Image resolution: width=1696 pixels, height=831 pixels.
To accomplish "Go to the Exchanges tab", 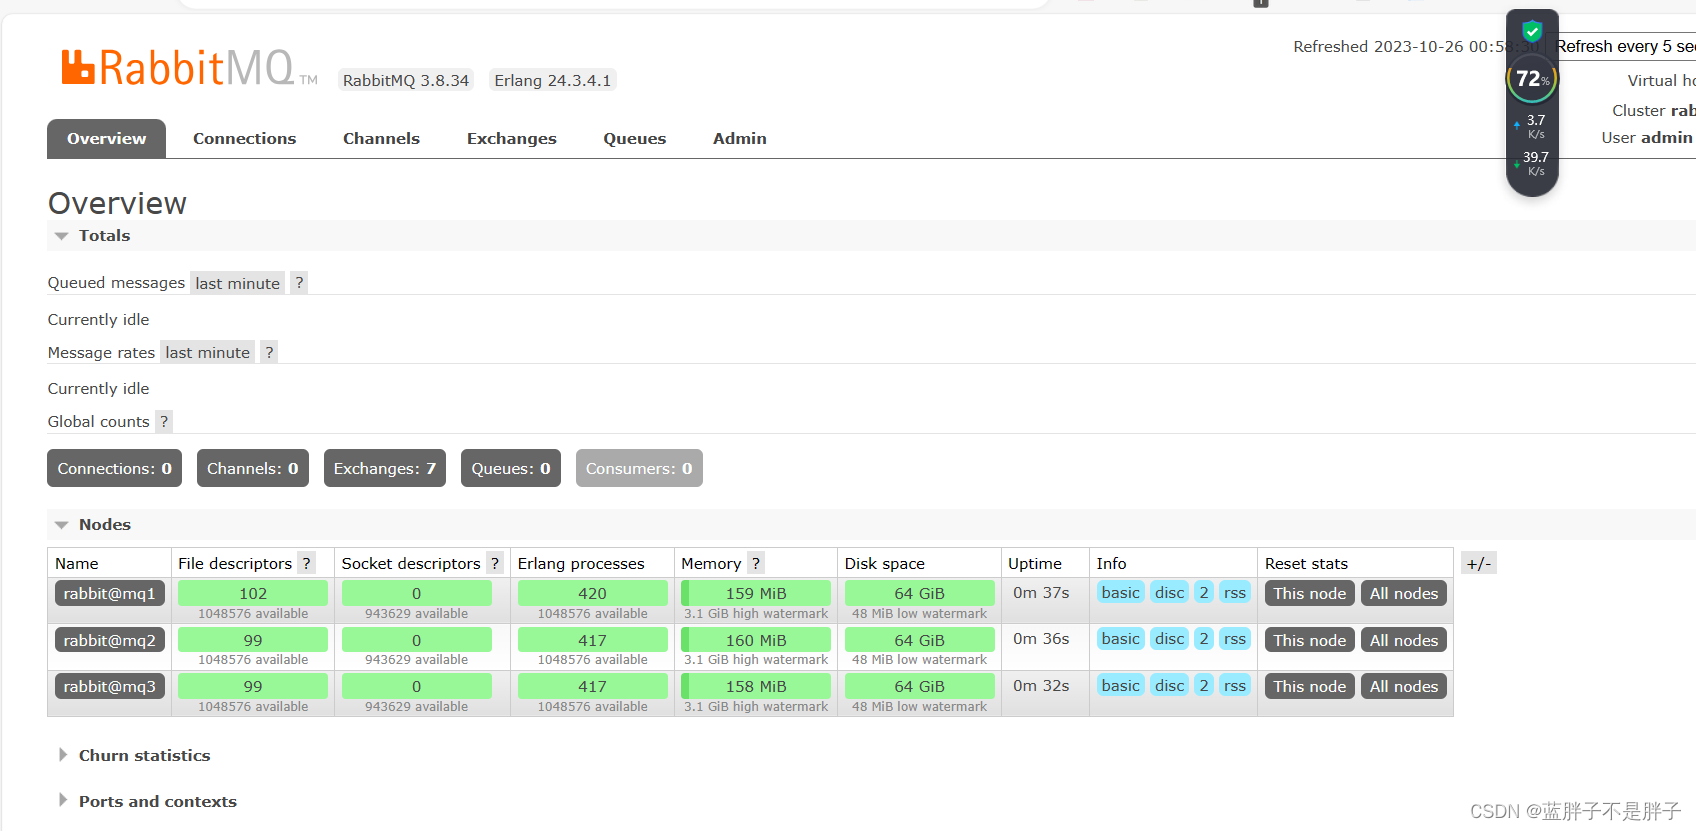I will (511, 139).
